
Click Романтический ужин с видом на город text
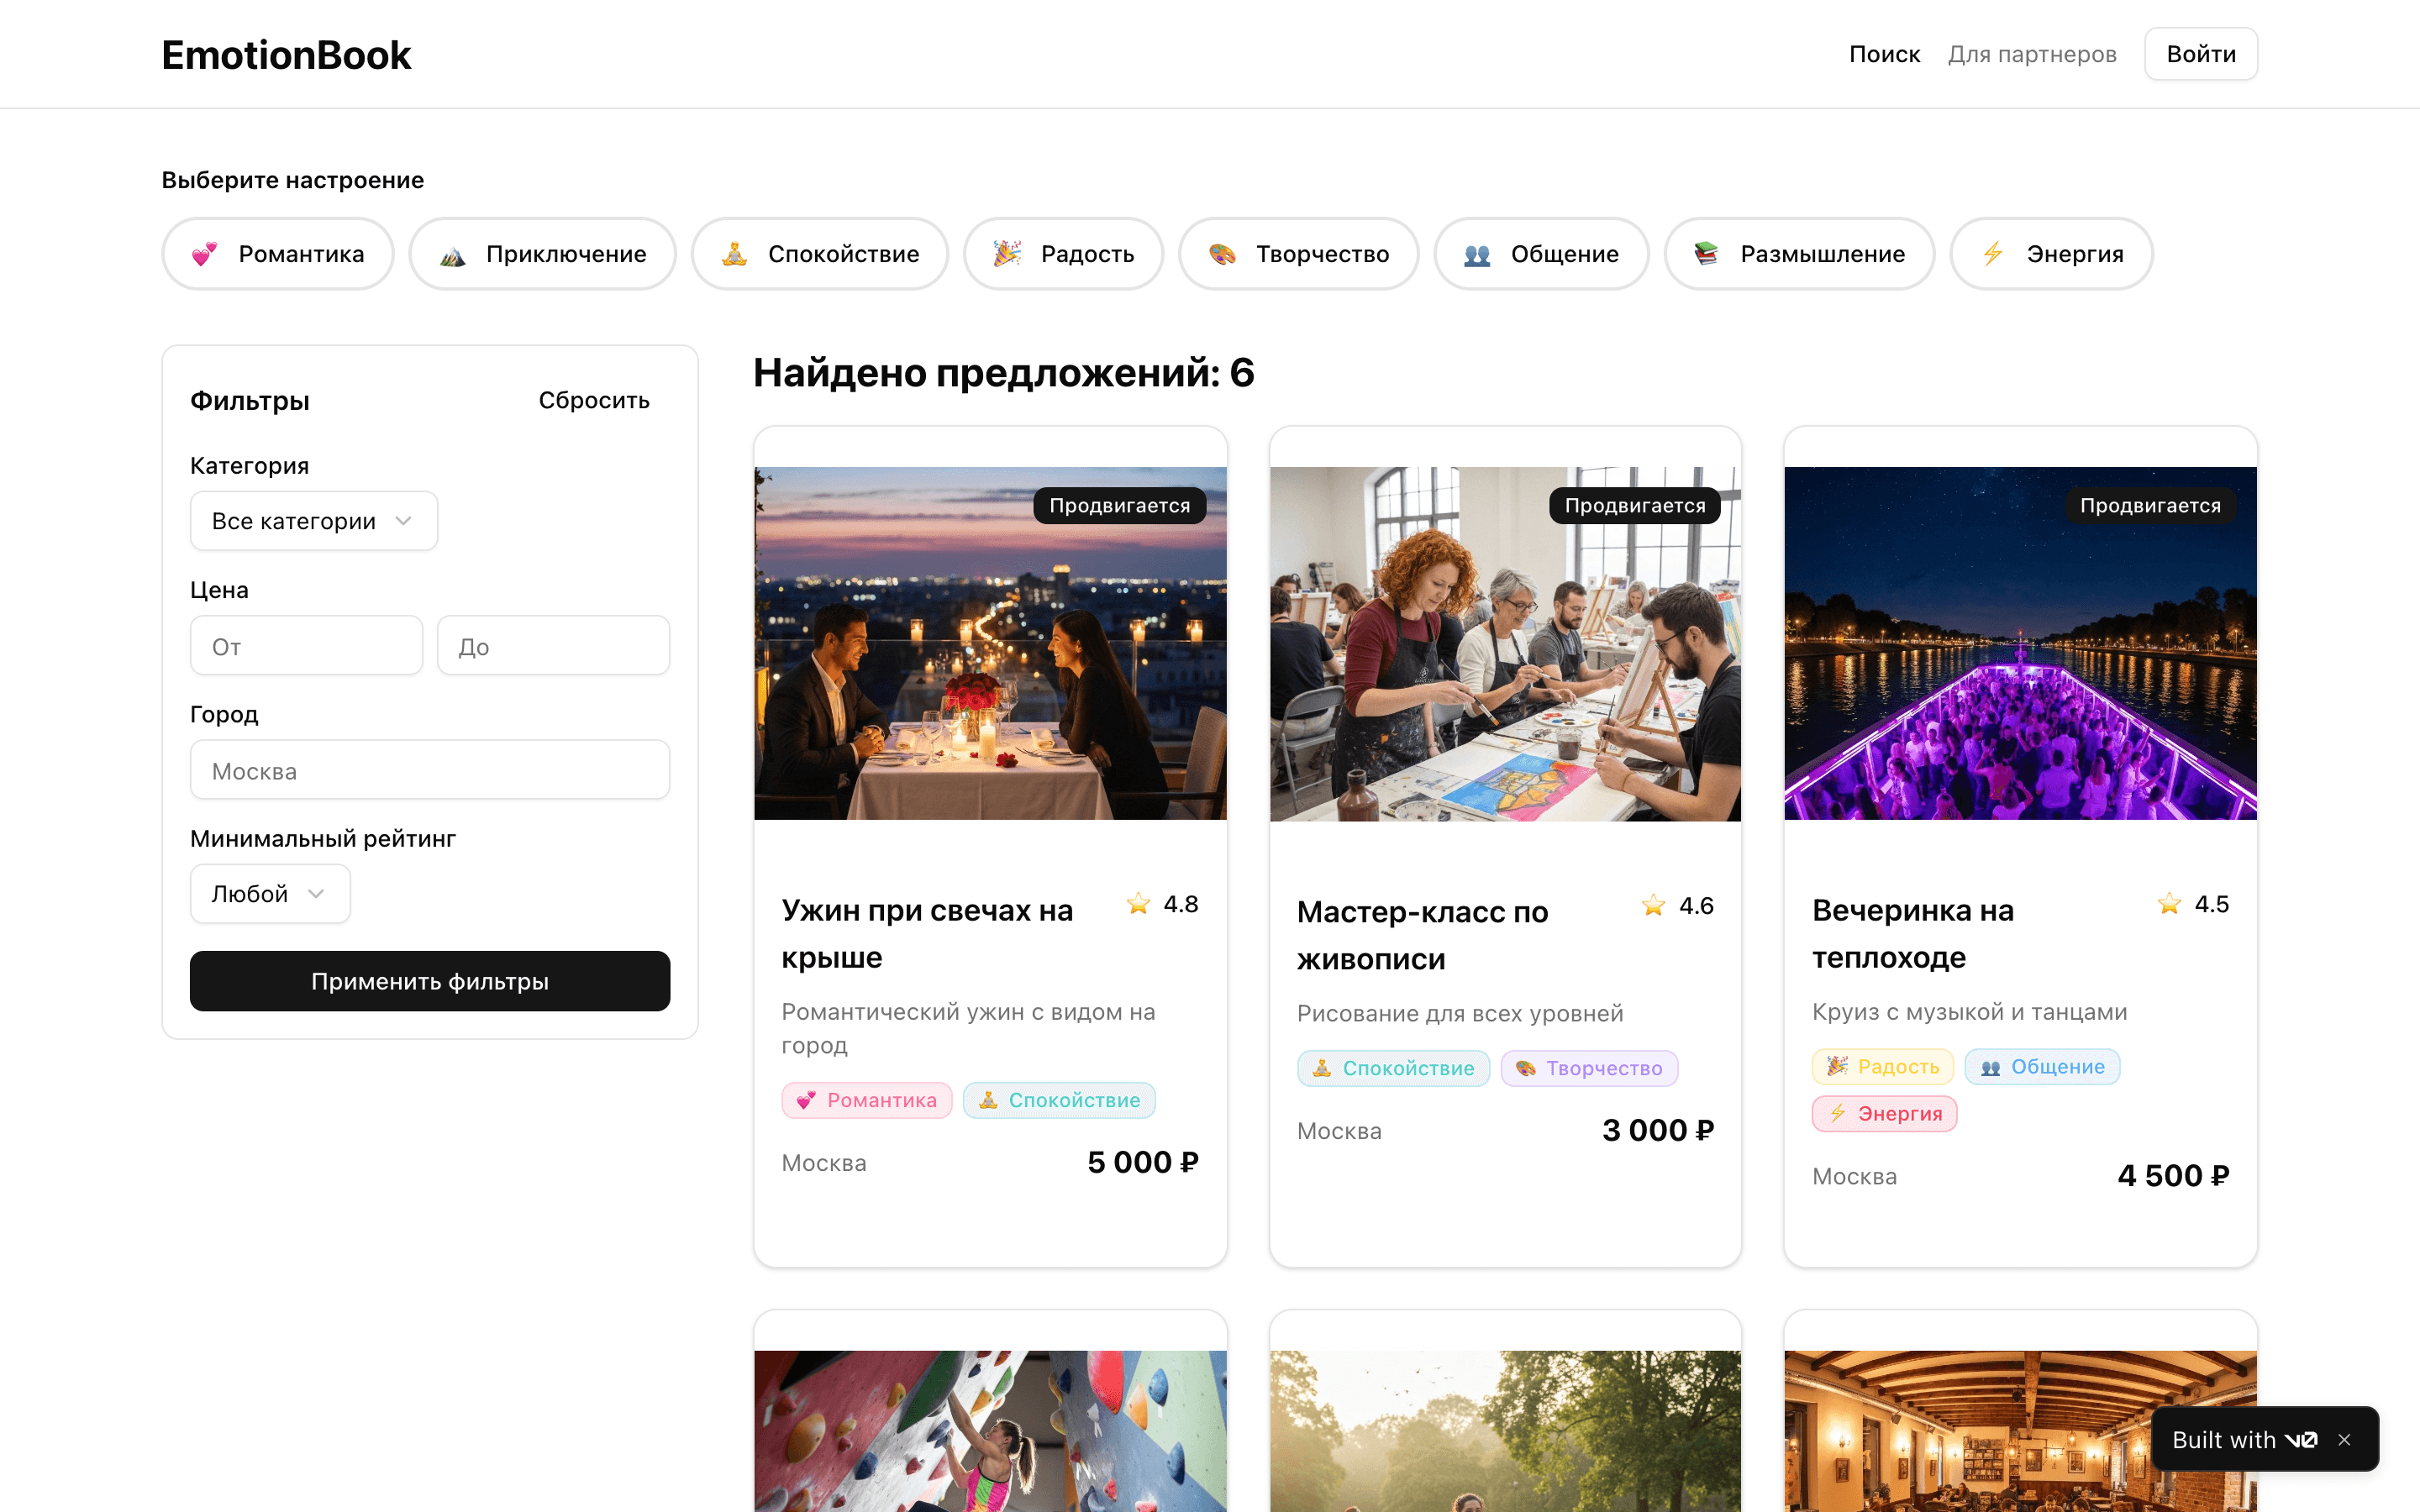point(968,1028)
